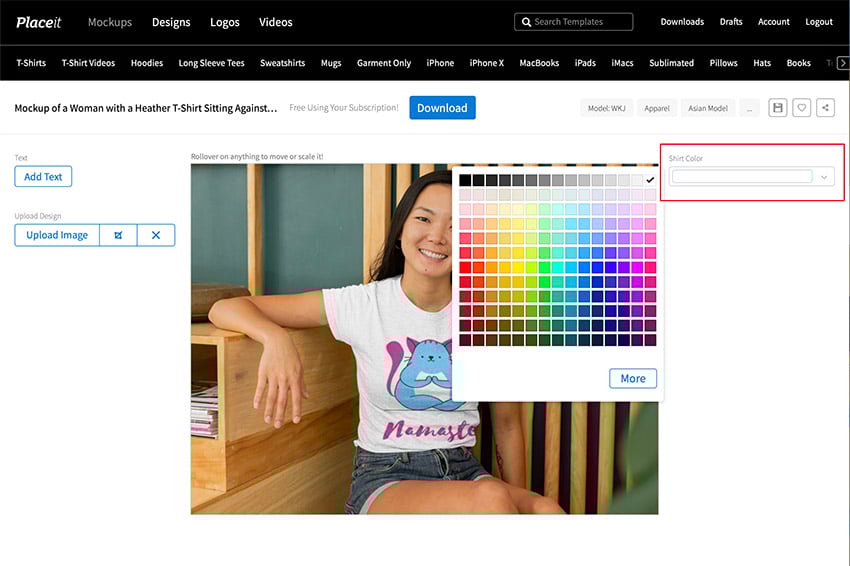Click the Asian Model tag
The height and width of the screenshot is (566, 850).
708,108
